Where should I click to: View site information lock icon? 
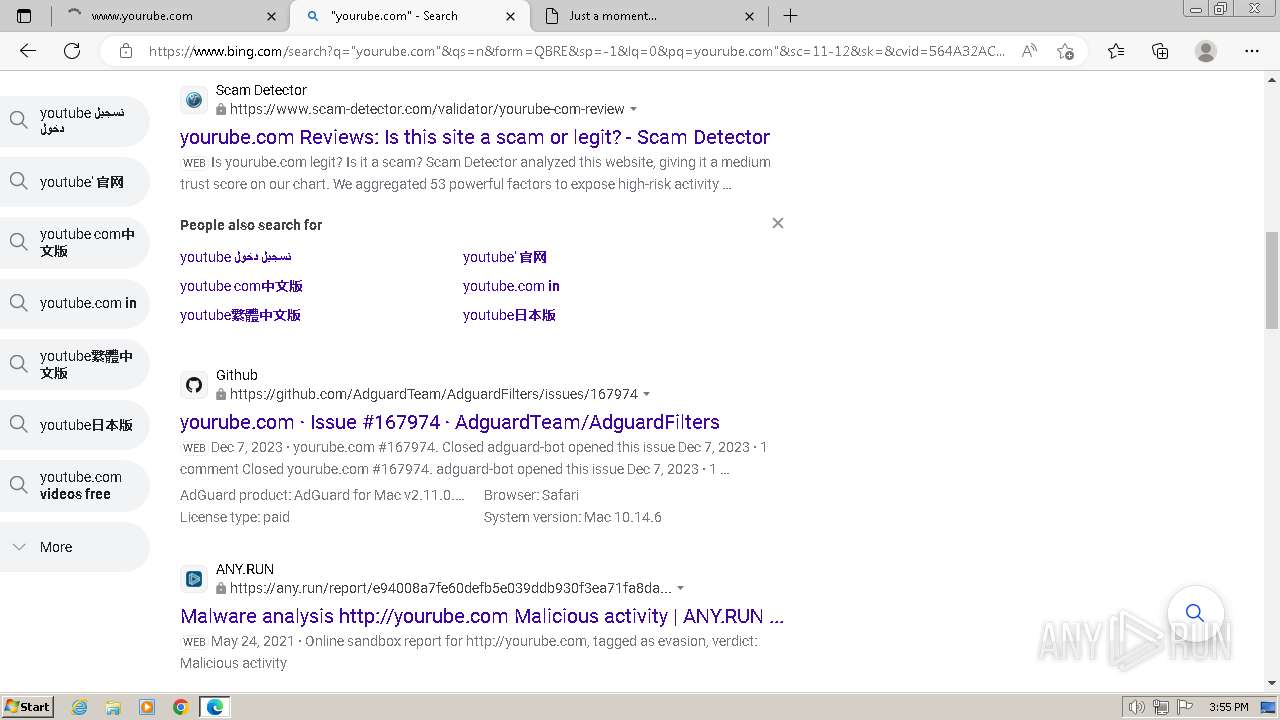click(126, 51)
